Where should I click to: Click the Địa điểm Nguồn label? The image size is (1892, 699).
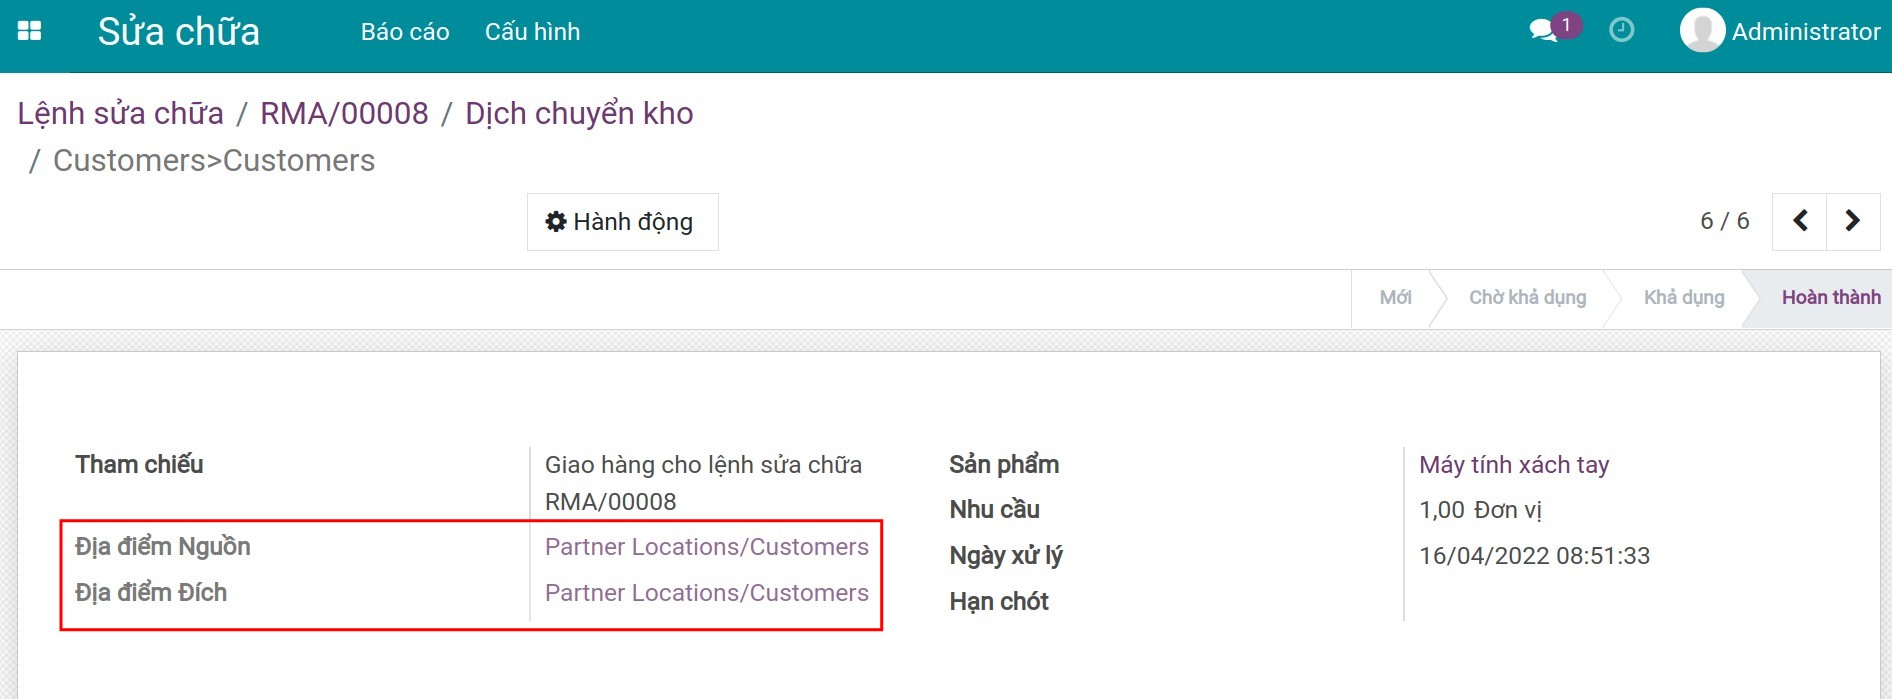pos(163,547)
